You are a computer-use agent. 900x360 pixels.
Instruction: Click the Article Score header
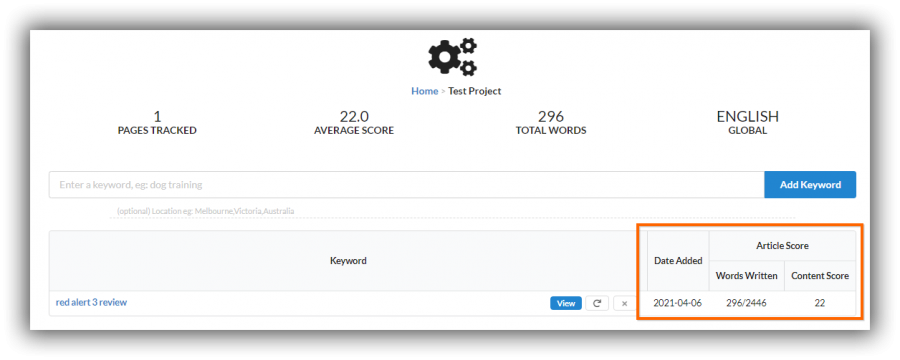(x=782, y=246)
